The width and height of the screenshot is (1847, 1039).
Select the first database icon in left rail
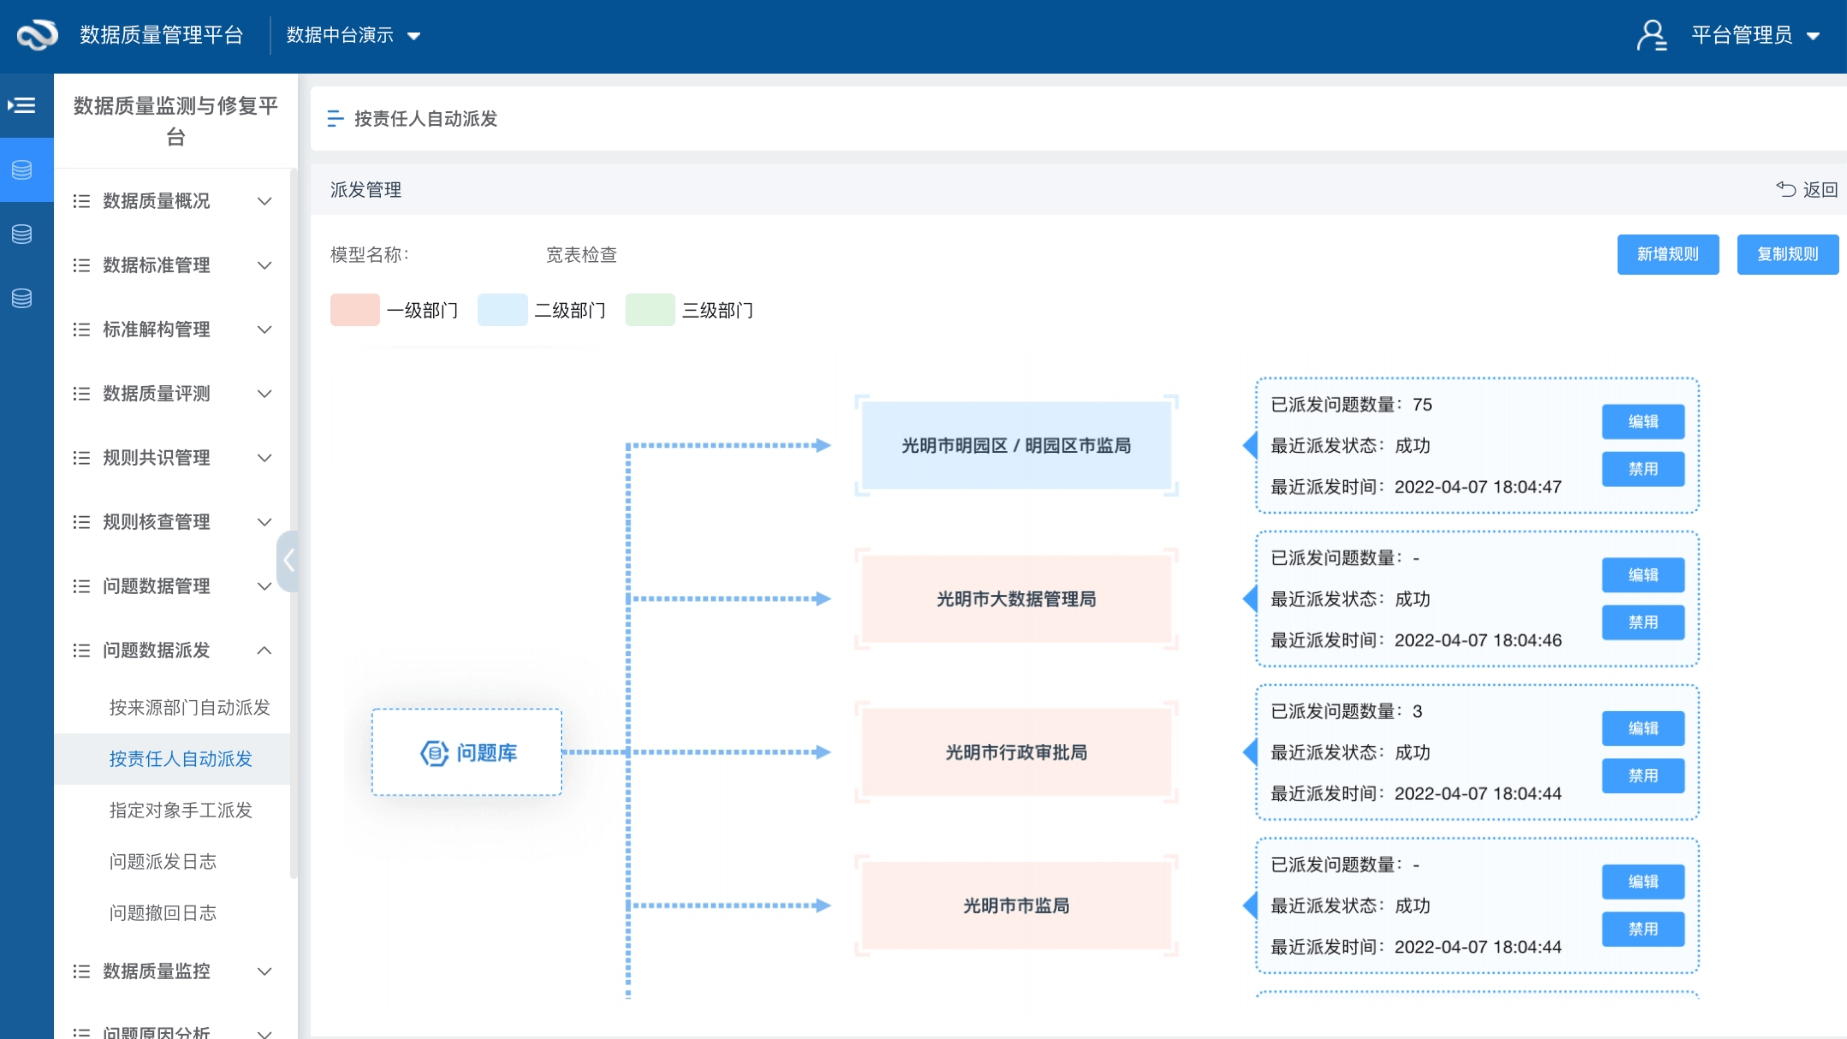click(22, 170)
